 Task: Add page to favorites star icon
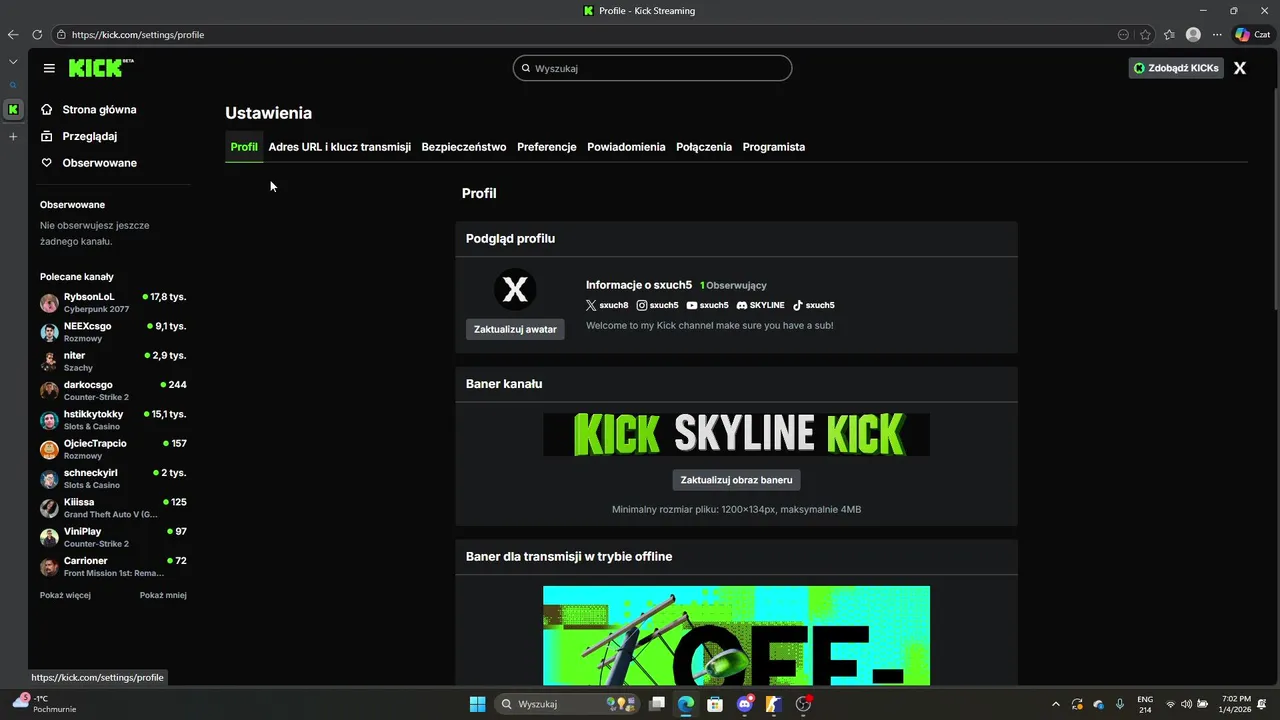(x=1145, y=34)
